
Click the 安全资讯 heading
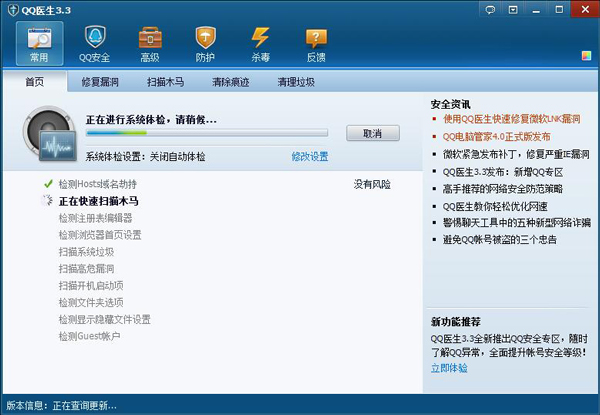[450, 104]
